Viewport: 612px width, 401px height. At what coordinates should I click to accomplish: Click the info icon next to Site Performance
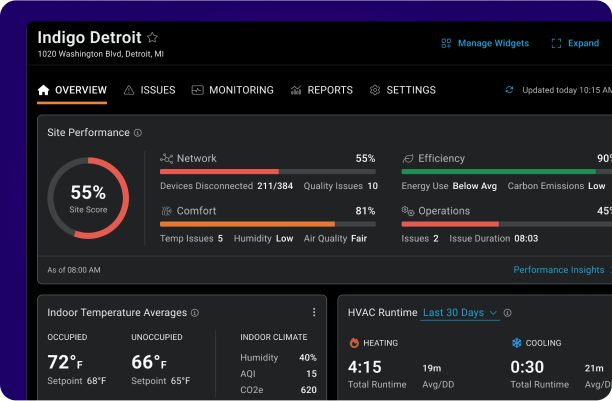point(138,133)
